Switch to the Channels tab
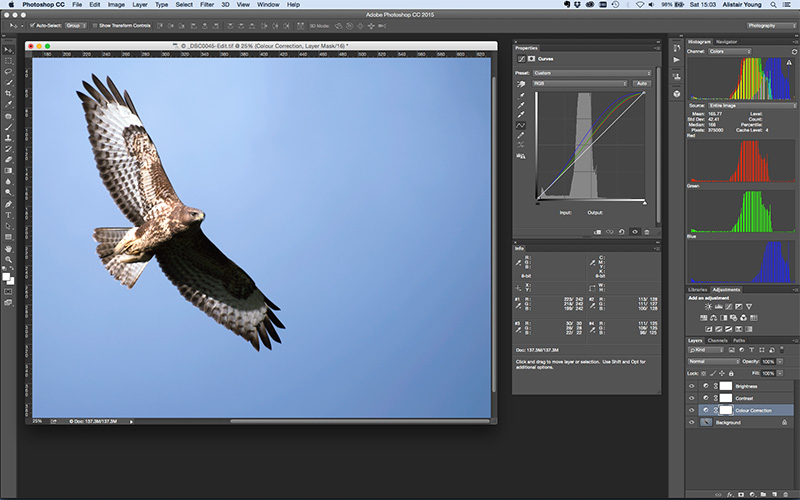800x500 pixels. 717,340
